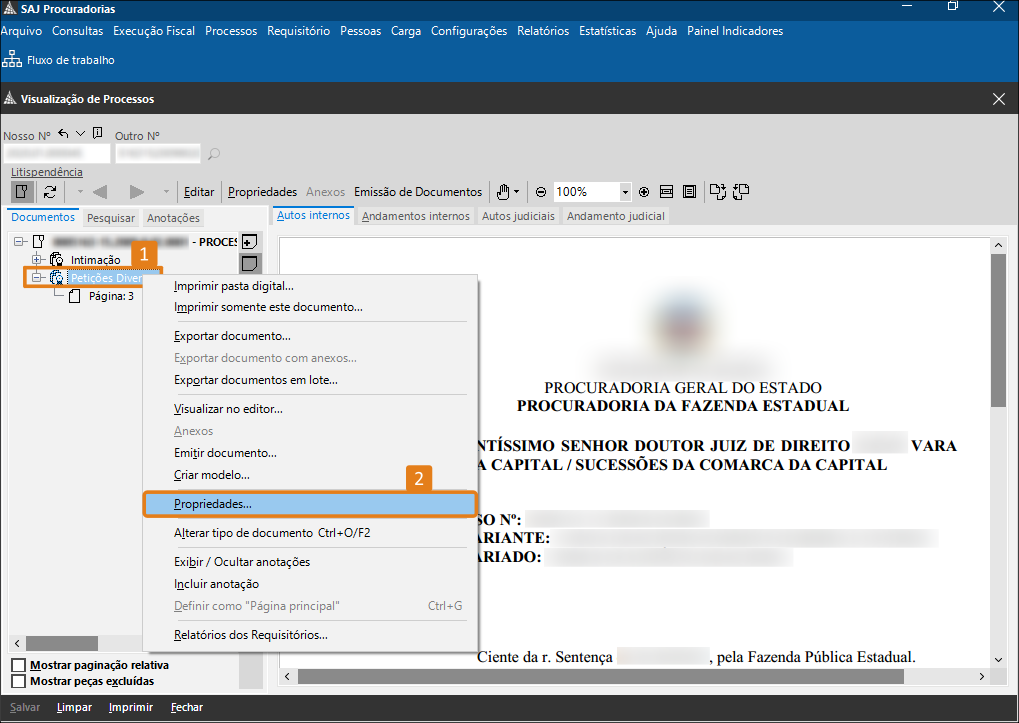
Task: Toggle Mostrar peças excluídas checkbox
Action: (19, 681)
